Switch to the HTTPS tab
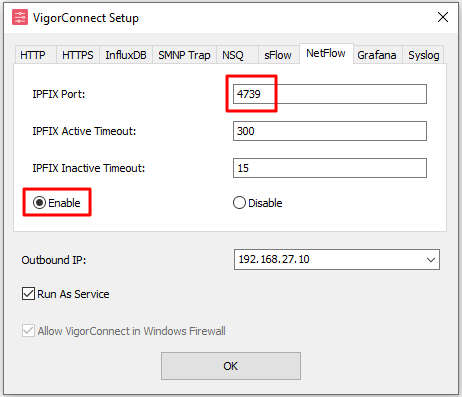This screenshot has height=397, width=462. (x=78, y=55)
